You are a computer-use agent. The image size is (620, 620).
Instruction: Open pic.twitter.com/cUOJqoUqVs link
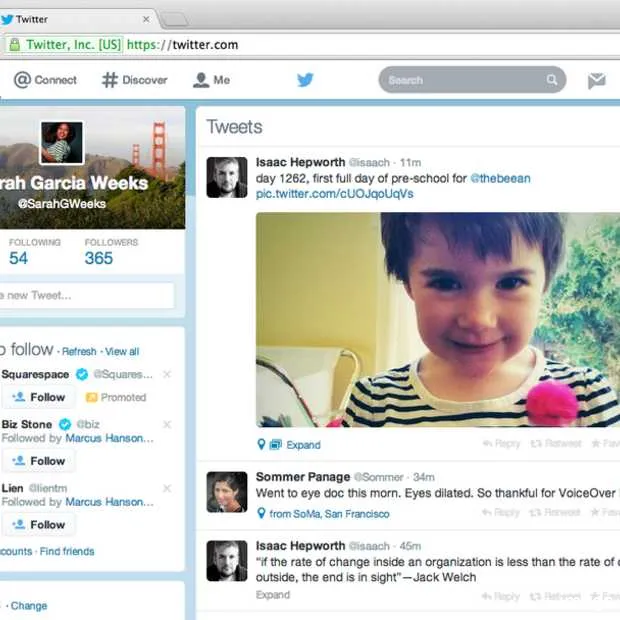(x=335, y=194)
